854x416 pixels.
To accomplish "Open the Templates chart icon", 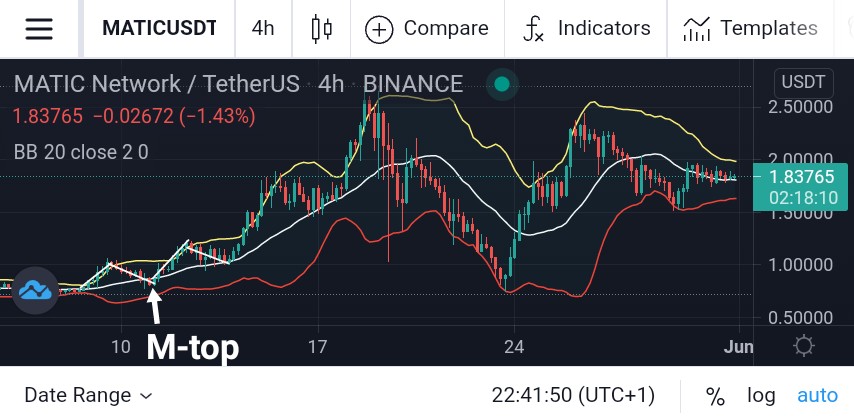I will pos(696,29).
